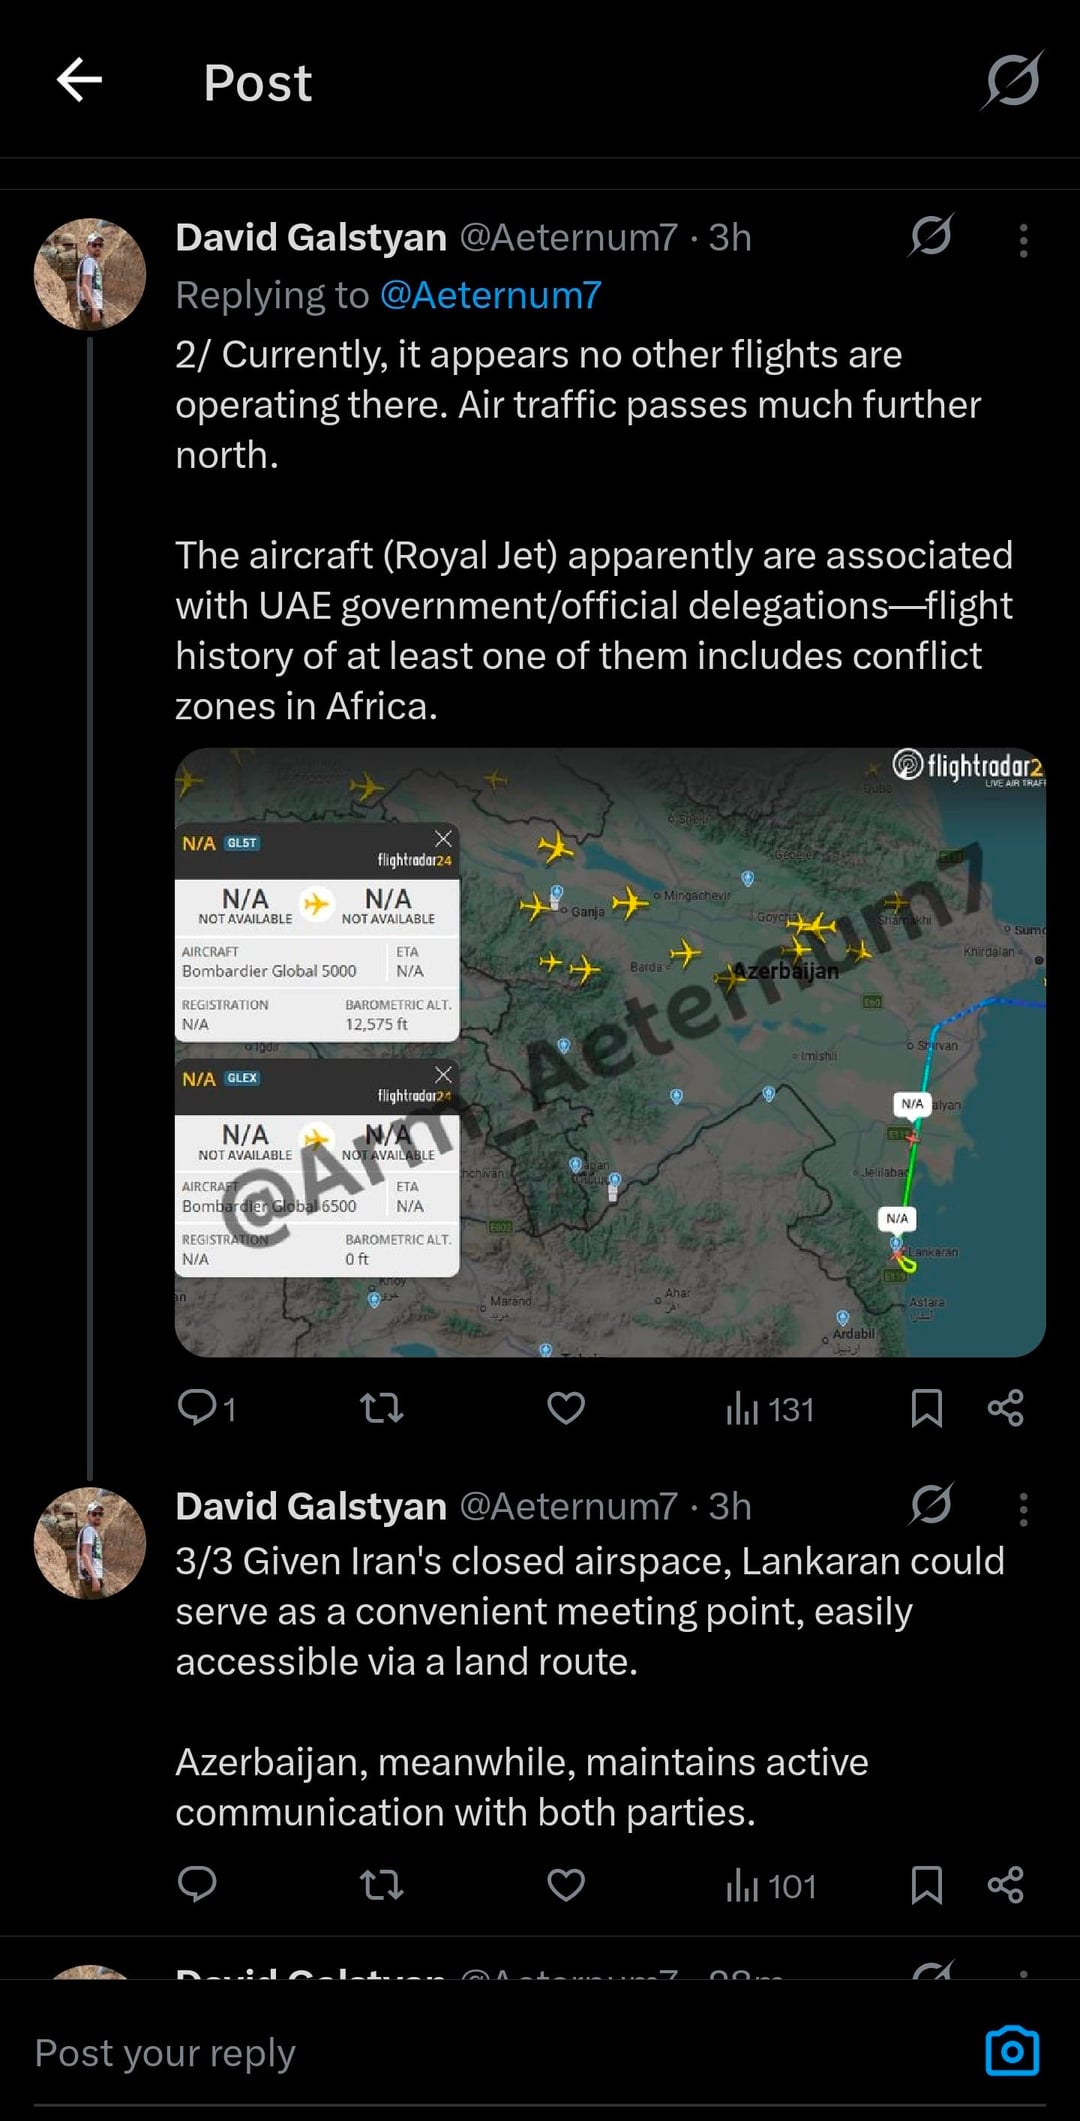
Task: Attach a photo using the camera icon
Action: tap(1012, 2051)
